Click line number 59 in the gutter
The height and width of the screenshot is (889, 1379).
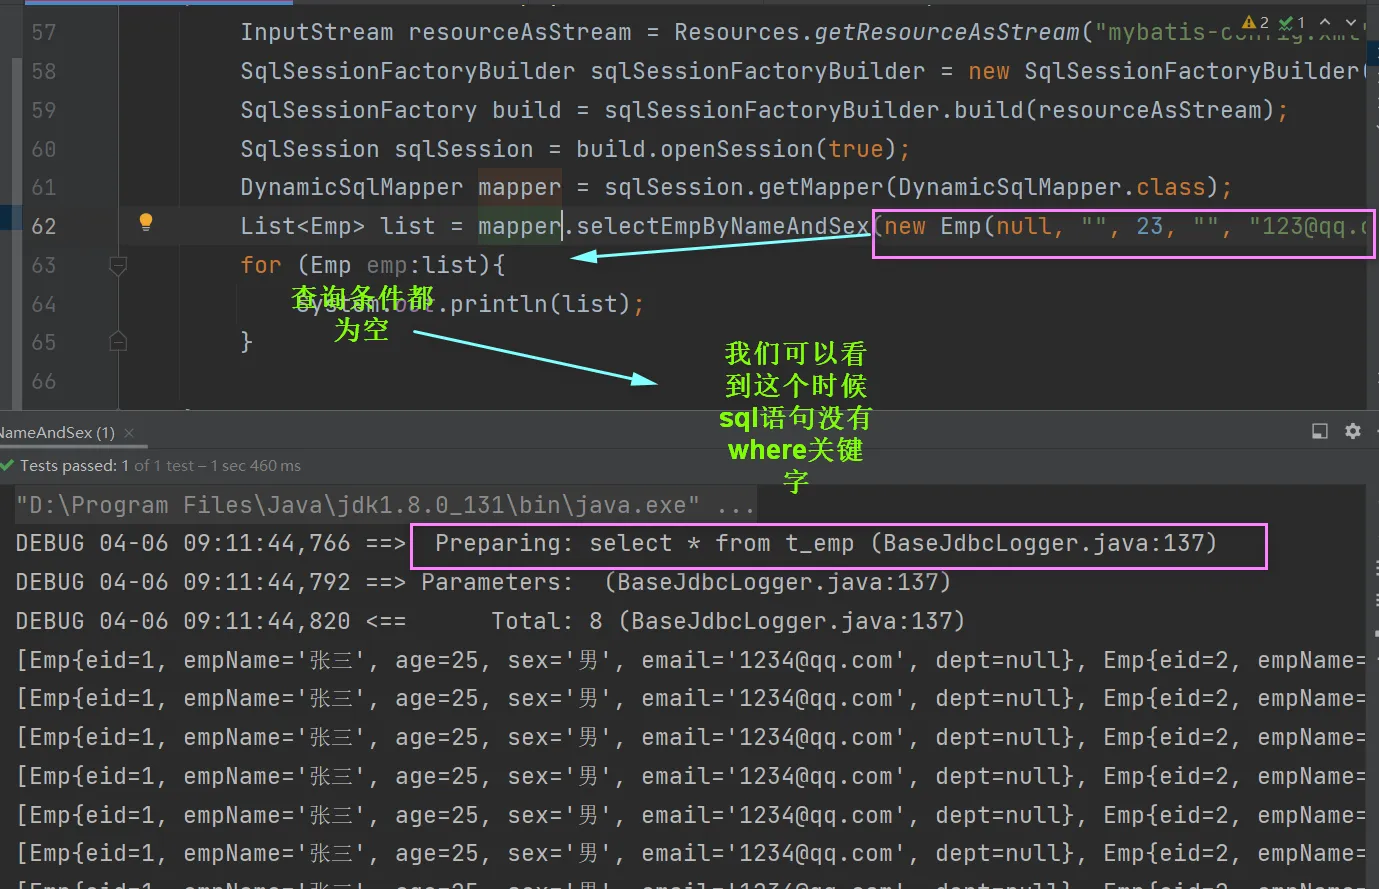coord(44,110)
